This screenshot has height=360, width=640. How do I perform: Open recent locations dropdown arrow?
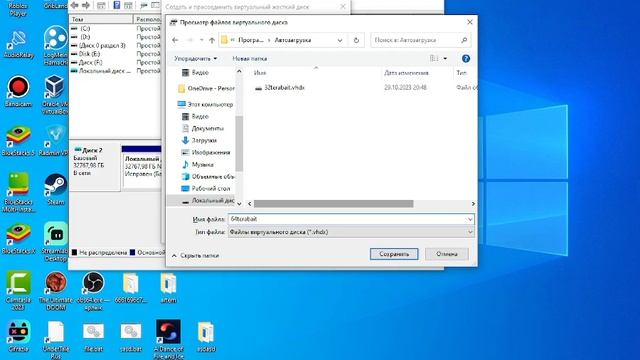pyautogui.click(x=201, y=40)
